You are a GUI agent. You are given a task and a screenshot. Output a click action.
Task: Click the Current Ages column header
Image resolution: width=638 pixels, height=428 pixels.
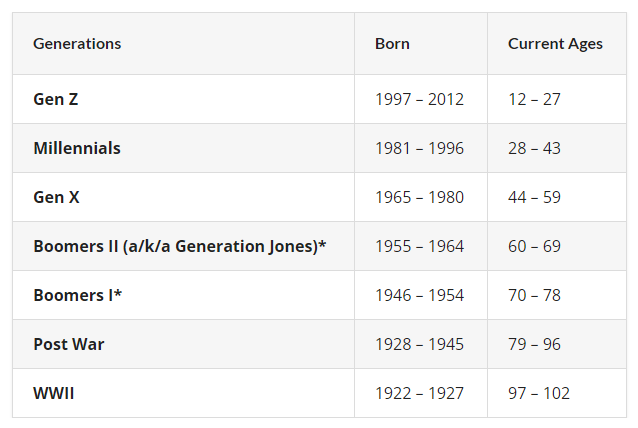click(555, 44)
